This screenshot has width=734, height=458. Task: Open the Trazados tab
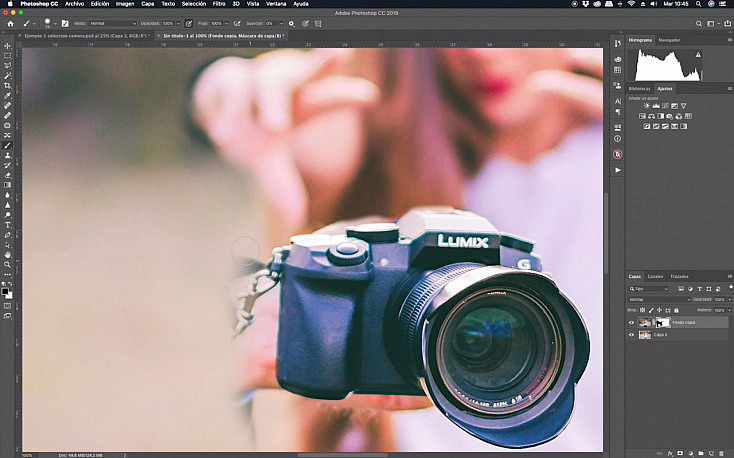pyautogui.click(x=679, y=277)
